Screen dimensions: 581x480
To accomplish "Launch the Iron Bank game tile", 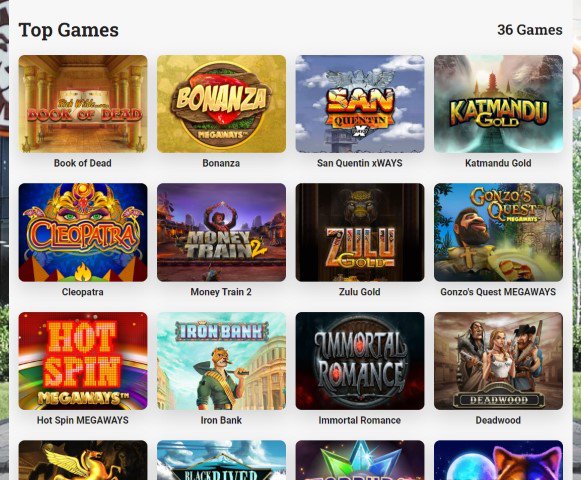I will [x=222, y=361].
